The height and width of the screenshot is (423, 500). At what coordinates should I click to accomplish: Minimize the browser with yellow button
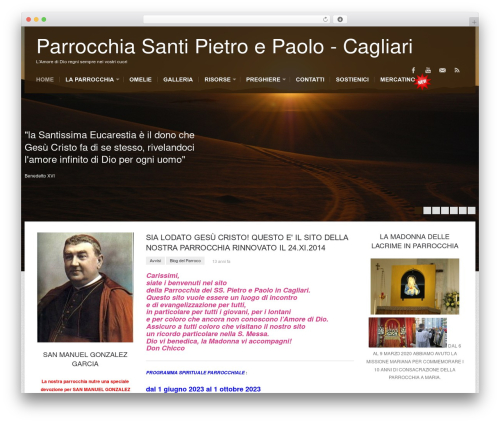tap(36, 19)
